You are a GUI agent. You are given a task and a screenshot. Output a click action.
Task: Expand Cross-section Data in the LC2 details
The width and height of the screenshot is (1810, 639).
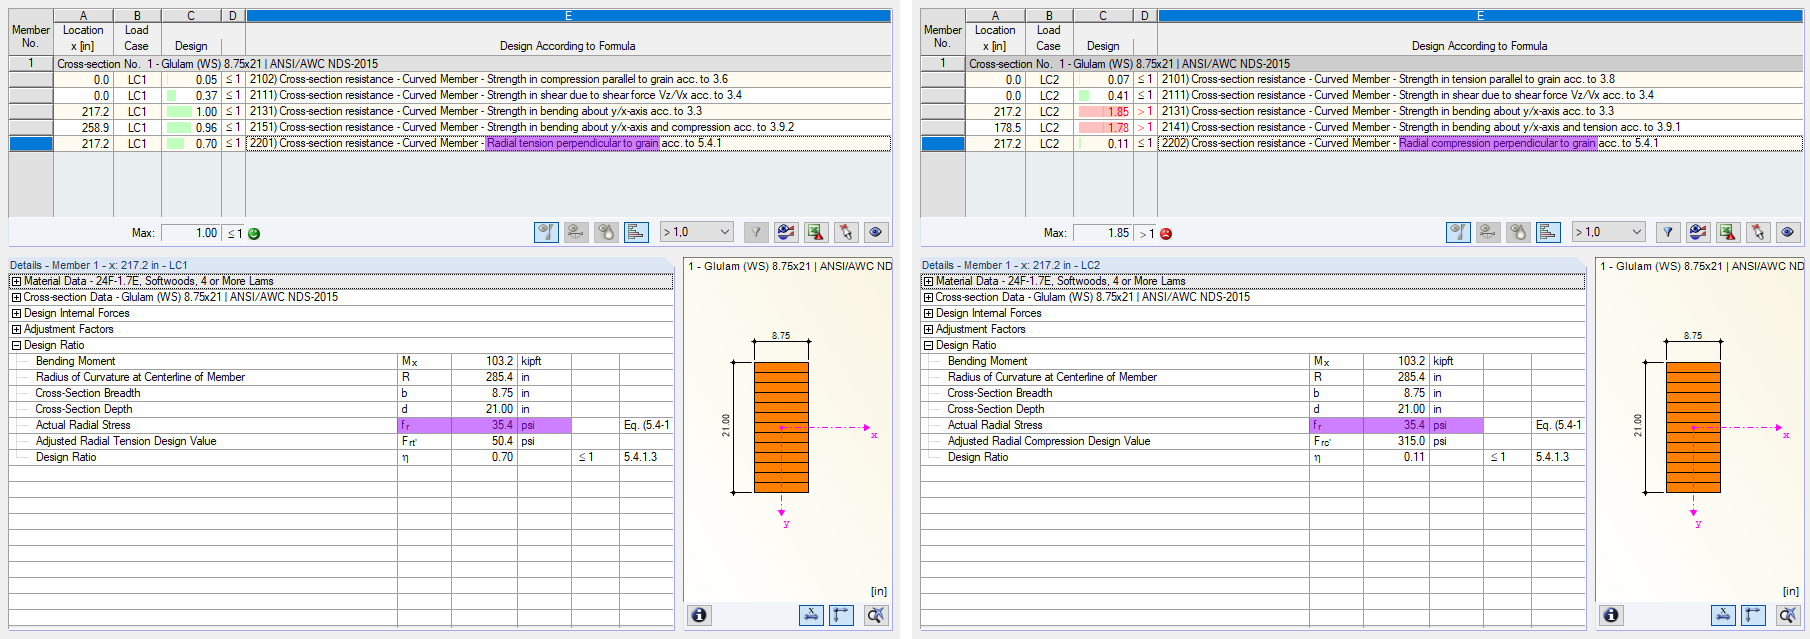pyautogui.click(x=928, y=297)
